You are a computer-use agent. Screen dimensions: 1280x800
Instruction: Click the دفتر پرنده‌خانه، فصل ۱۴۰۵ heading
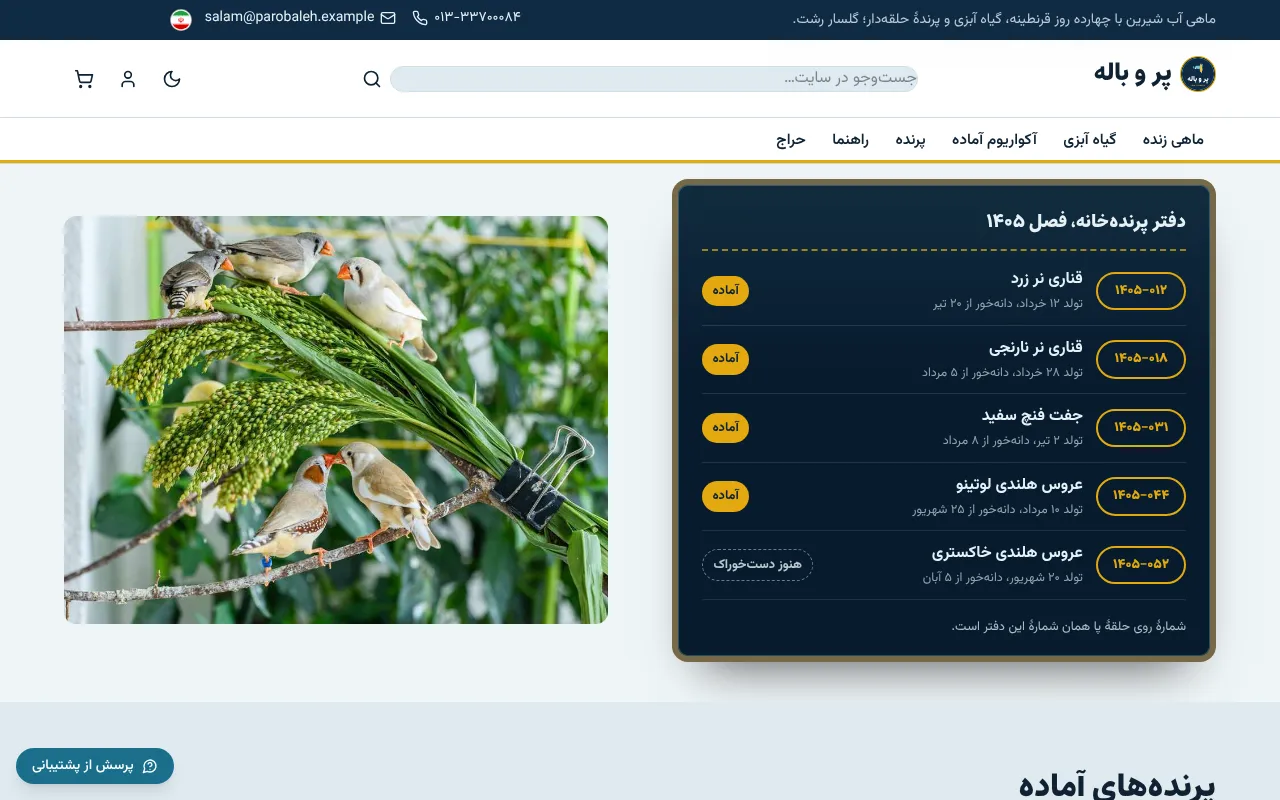pos(1086,221)
